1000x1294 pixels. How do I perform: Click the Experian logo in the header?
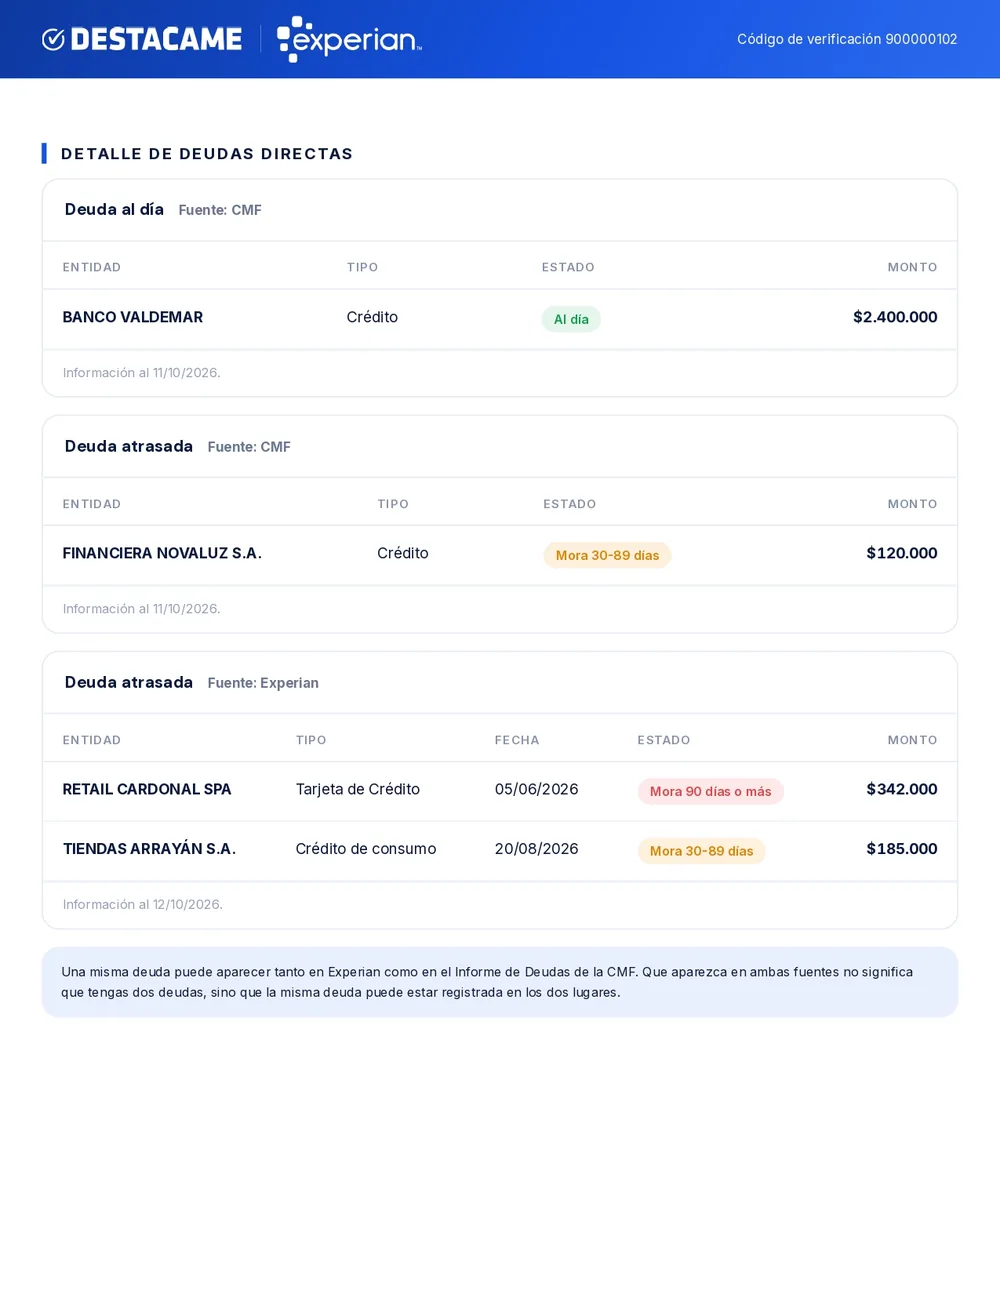click(x=349, y=39)
